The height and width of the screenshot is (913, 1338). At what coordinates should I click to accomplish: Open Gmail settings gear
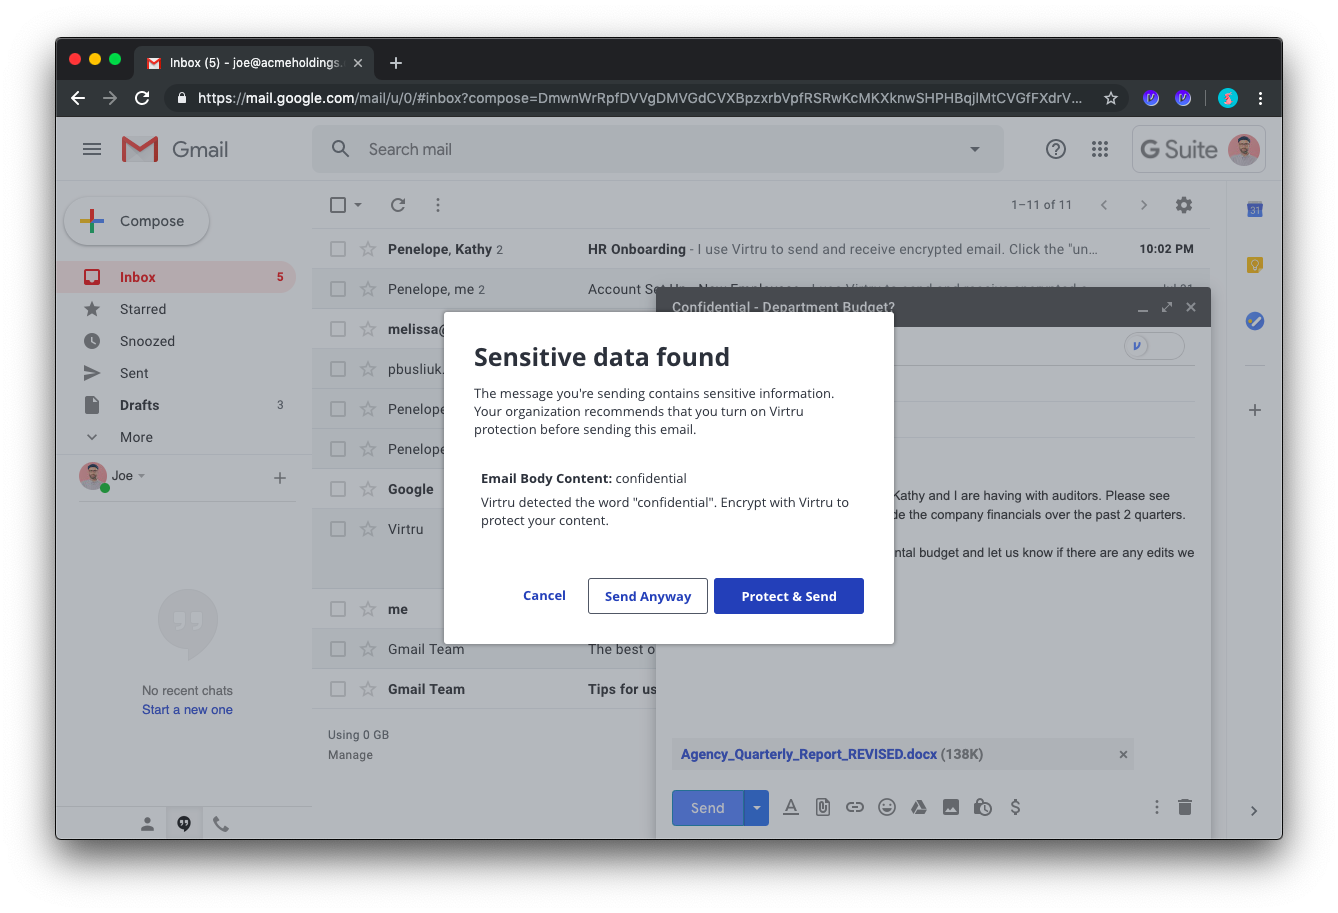(x=1183, y=205)
